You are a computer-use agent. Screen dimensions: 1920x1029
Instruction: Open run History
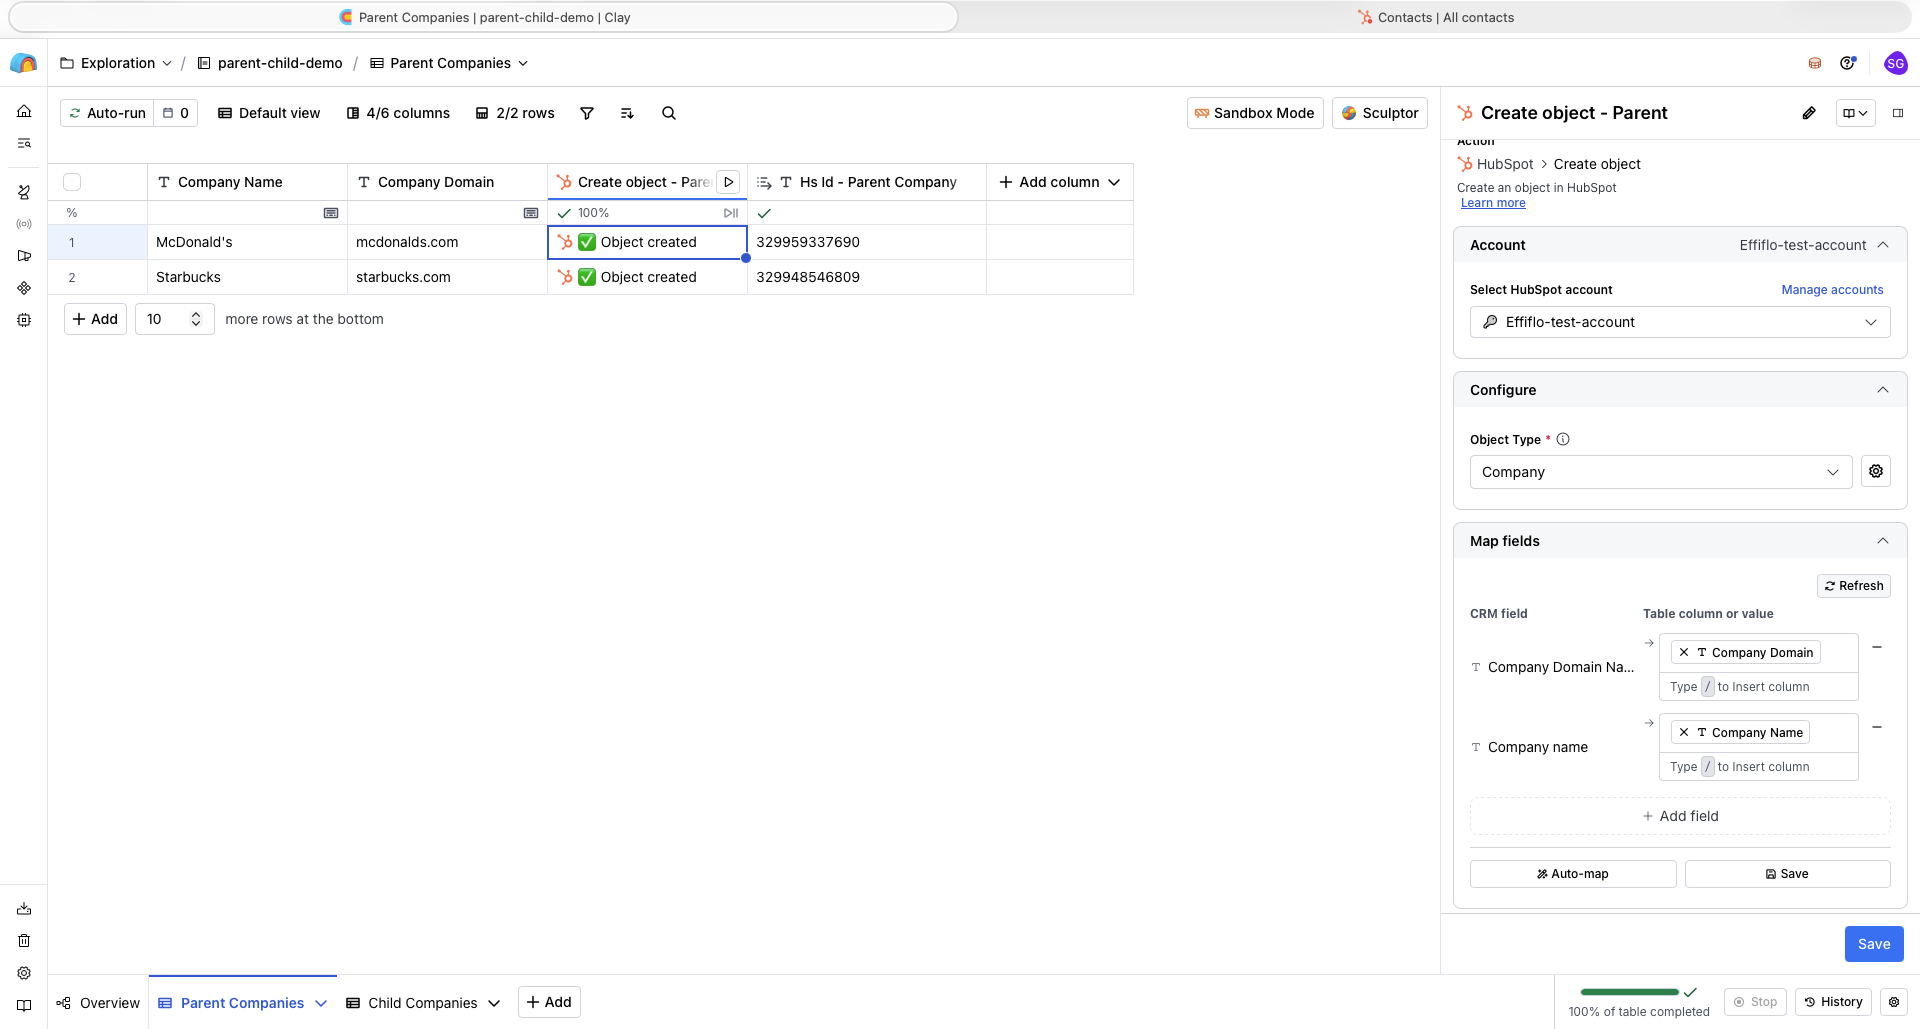(1833, 1002)
